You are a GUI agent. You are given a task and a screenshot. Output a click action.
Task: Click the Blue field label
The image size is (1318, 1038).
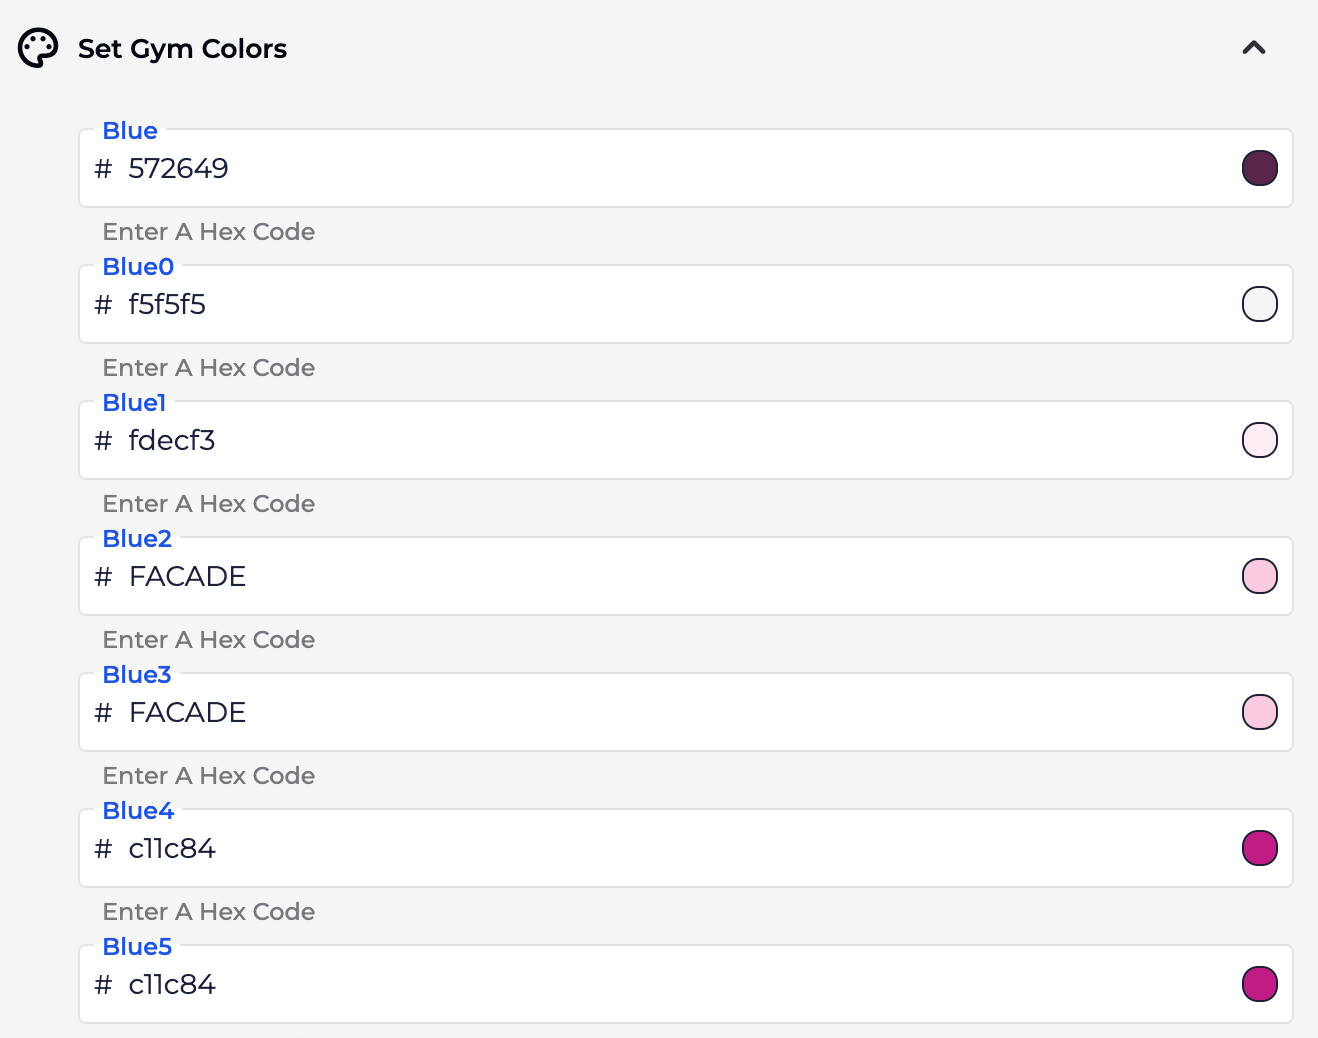(x=130, y=131)
